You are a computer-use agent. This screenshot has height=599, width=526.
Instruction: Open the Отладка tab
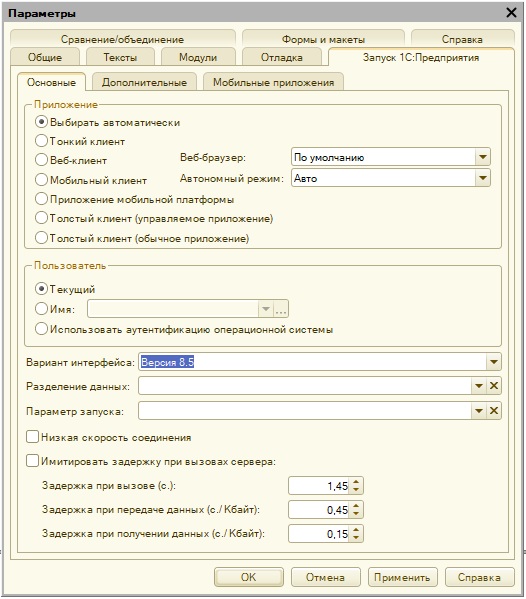(282, 57)
